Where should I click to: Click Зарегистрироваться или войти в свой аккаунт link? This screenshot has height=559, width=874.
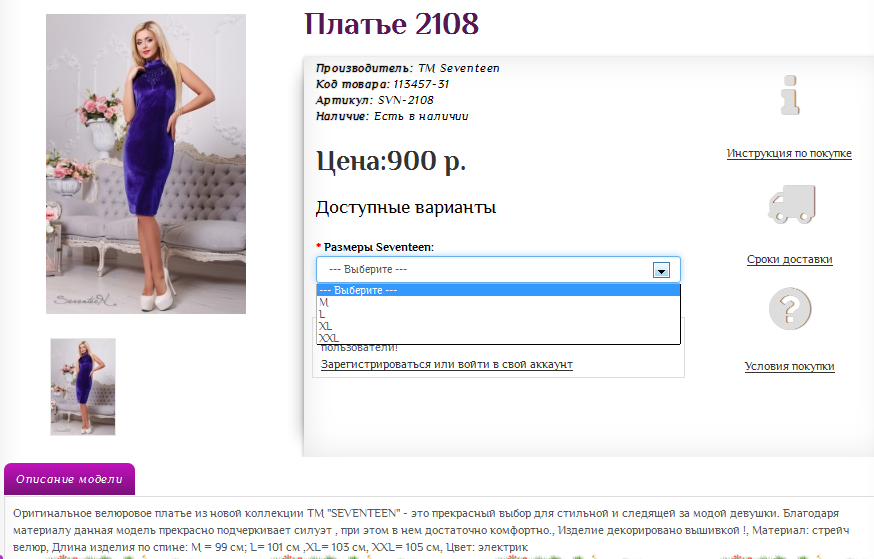[x=446, y=364]
